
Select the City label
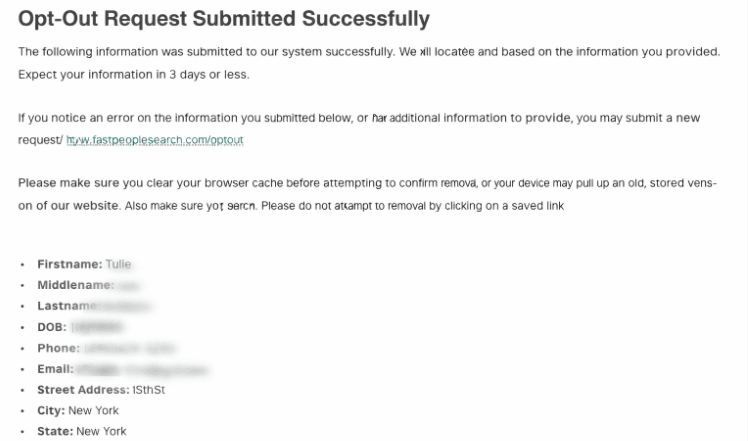52,411
